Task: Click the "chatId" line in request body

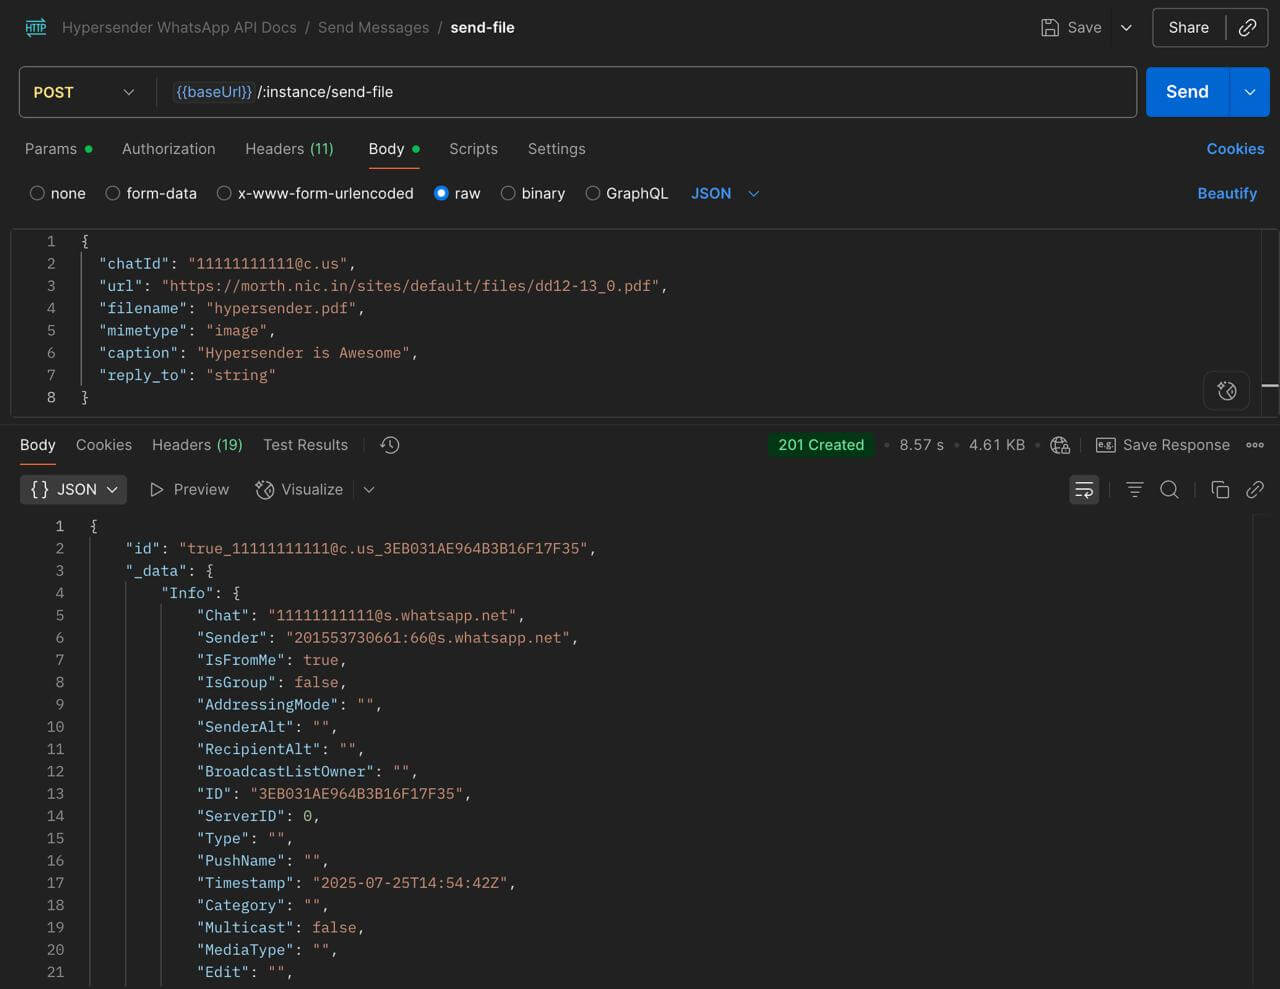Action: click(x=227, y=264)
